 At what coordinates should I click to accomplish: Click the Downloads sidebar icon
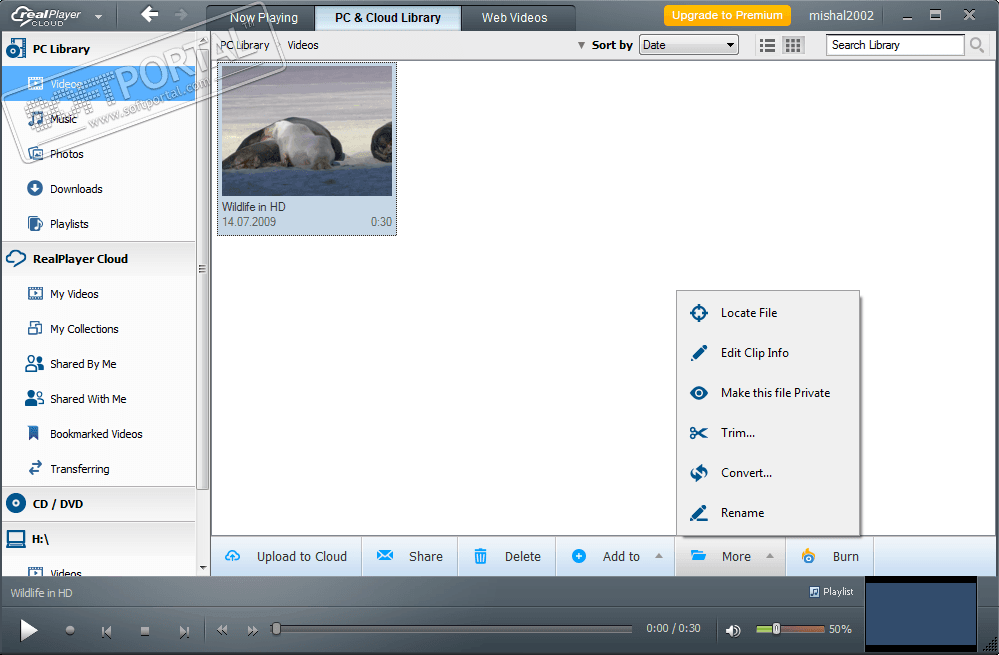point(35,189)
